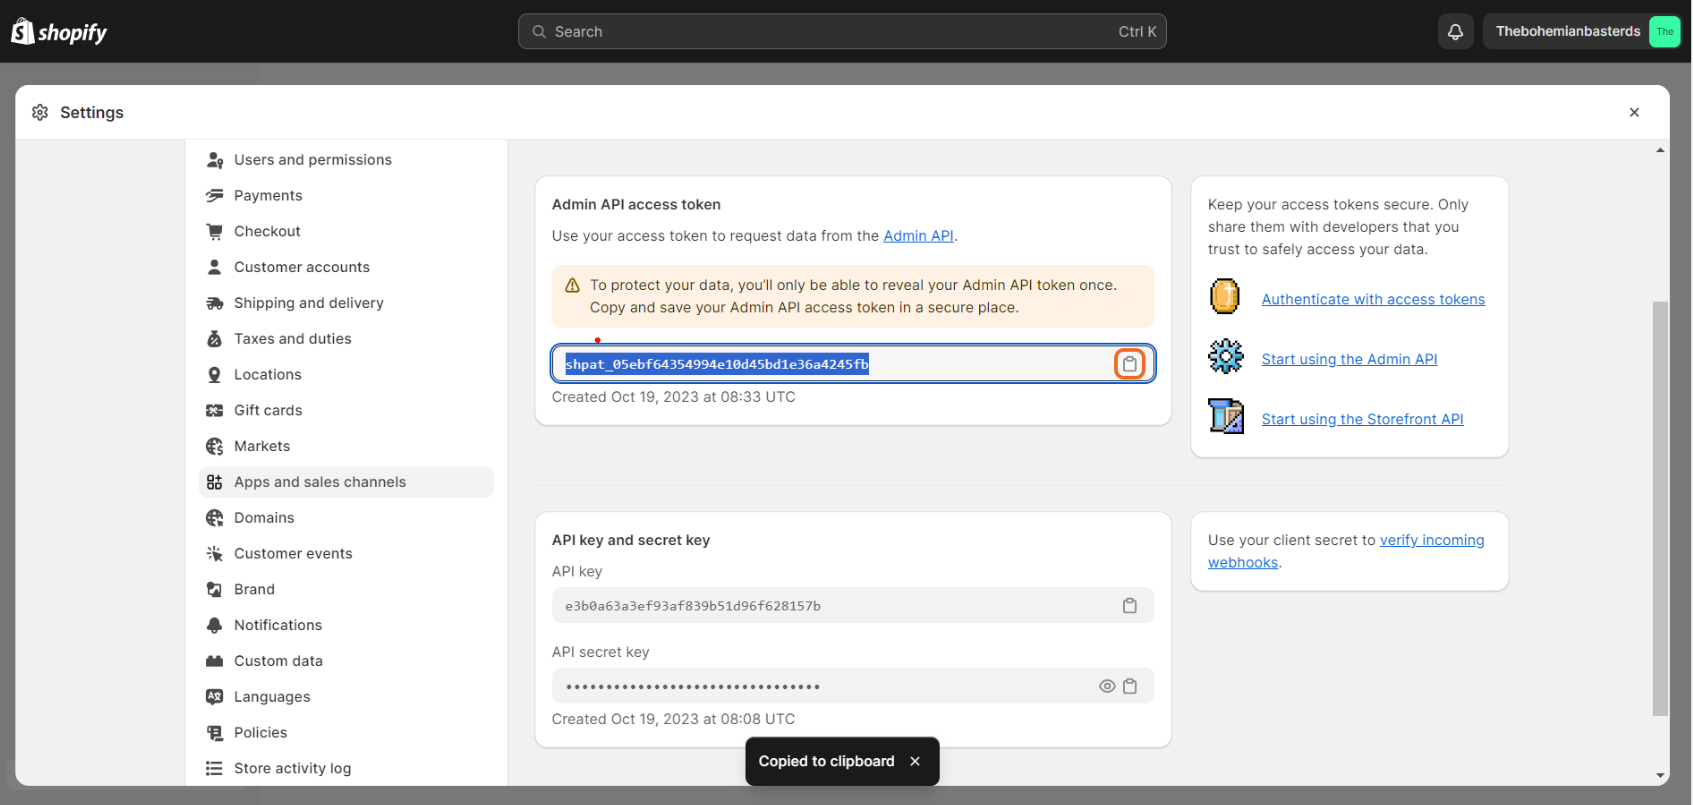
Task: Click the Checkout cart icon
Action: [214, 232]
